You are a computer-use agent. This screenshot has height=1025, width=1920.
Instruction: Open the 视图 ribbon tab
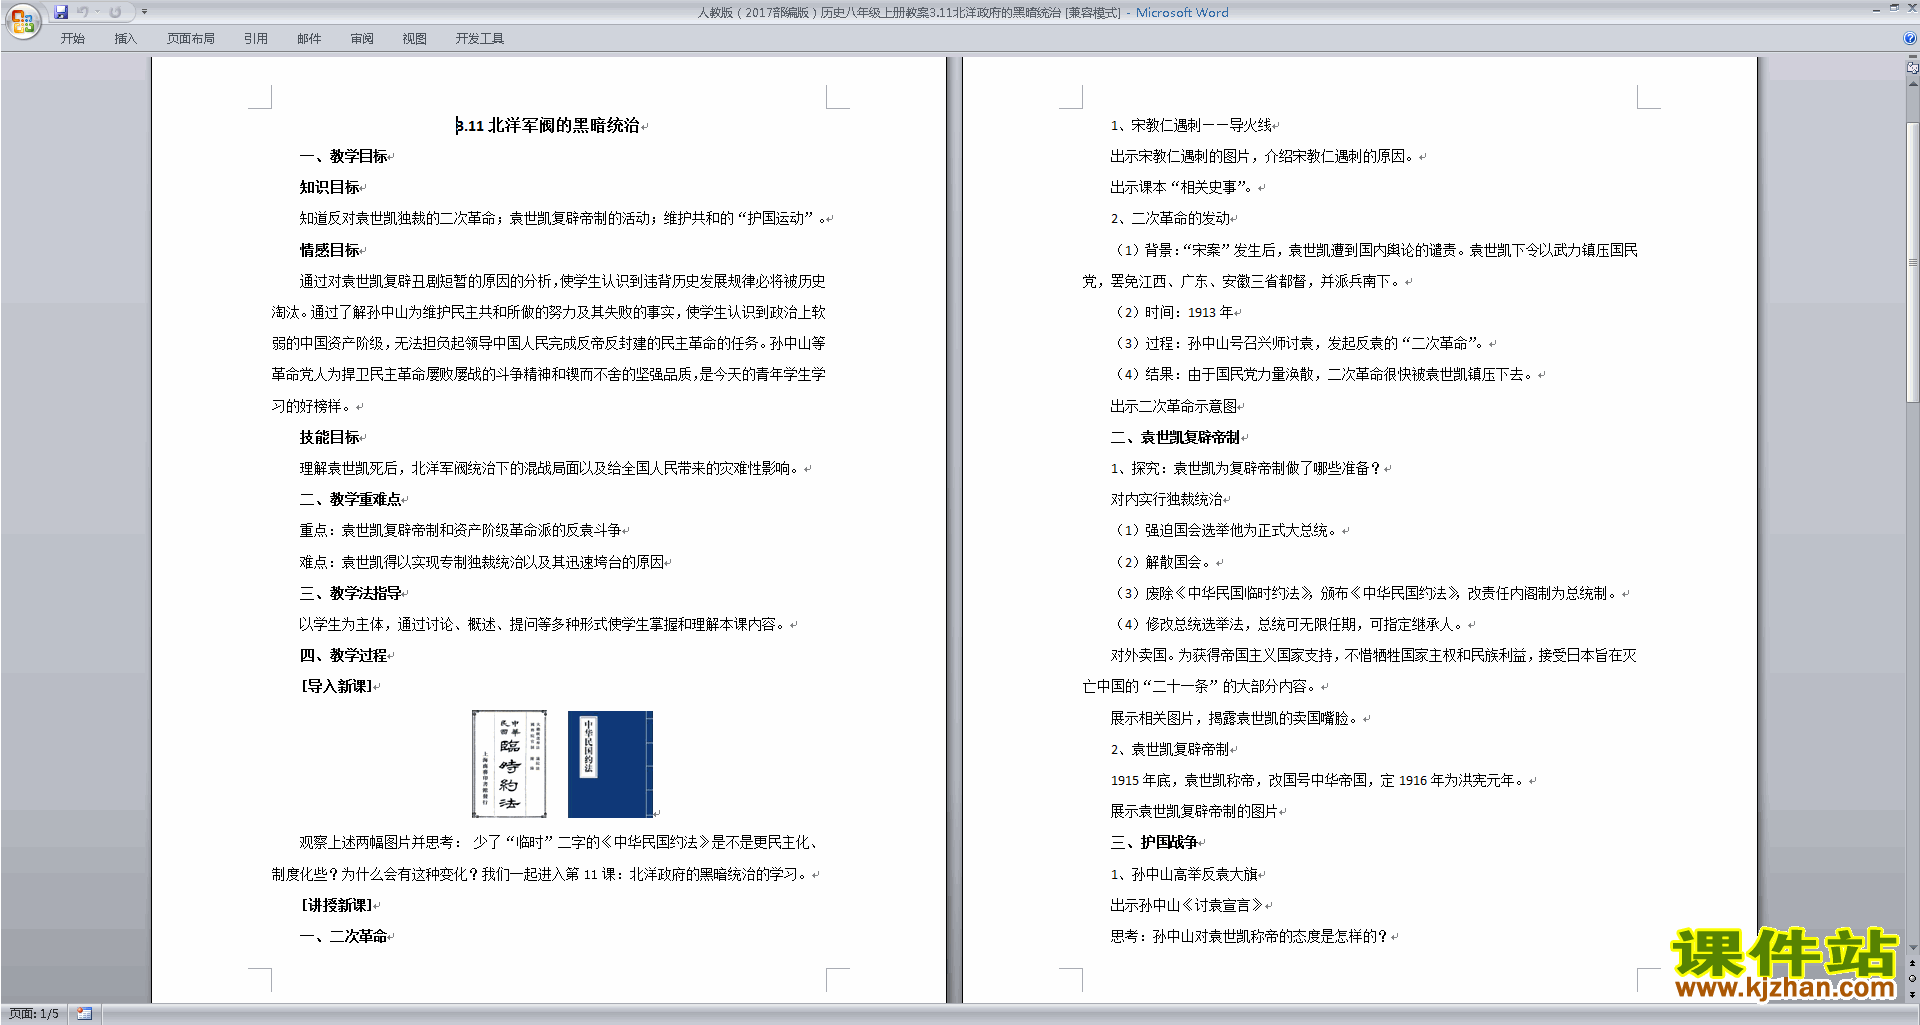(x=415, y=38)
